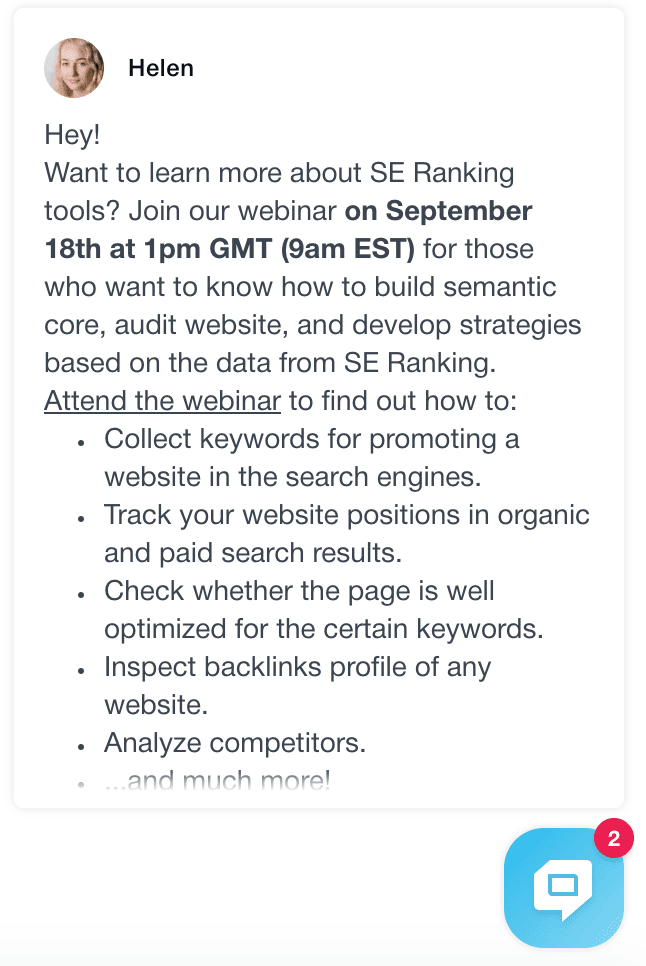Screen dimensions: 646x966
Task: Select the Track your website positions bullet
Action: pyautogui.click(x=347, y=534)
